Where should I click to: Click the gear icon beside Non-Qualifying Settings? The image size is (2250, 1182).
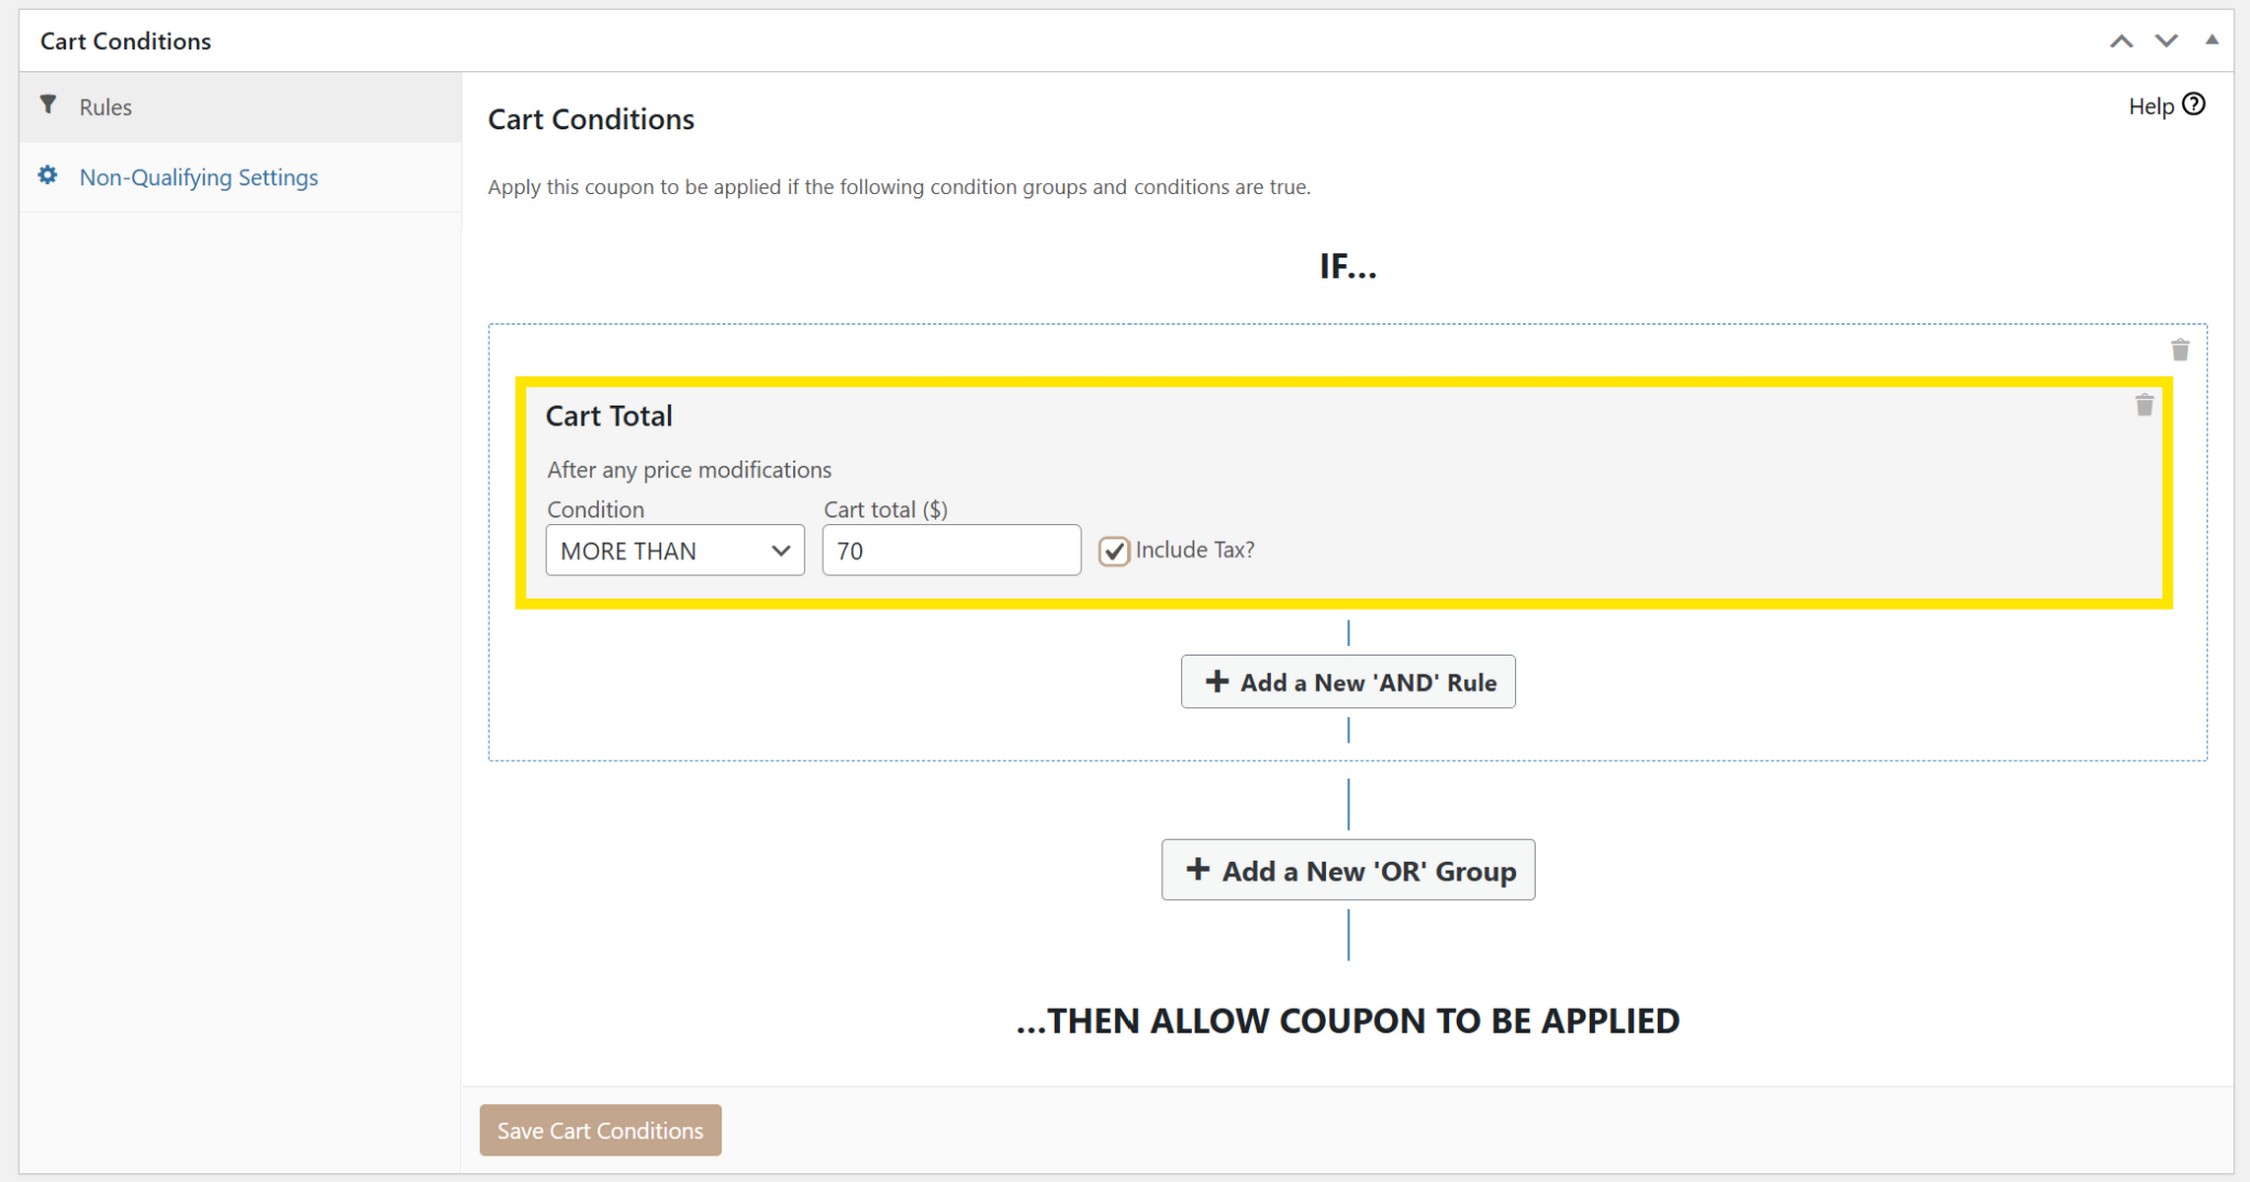(x=48, y=176)
